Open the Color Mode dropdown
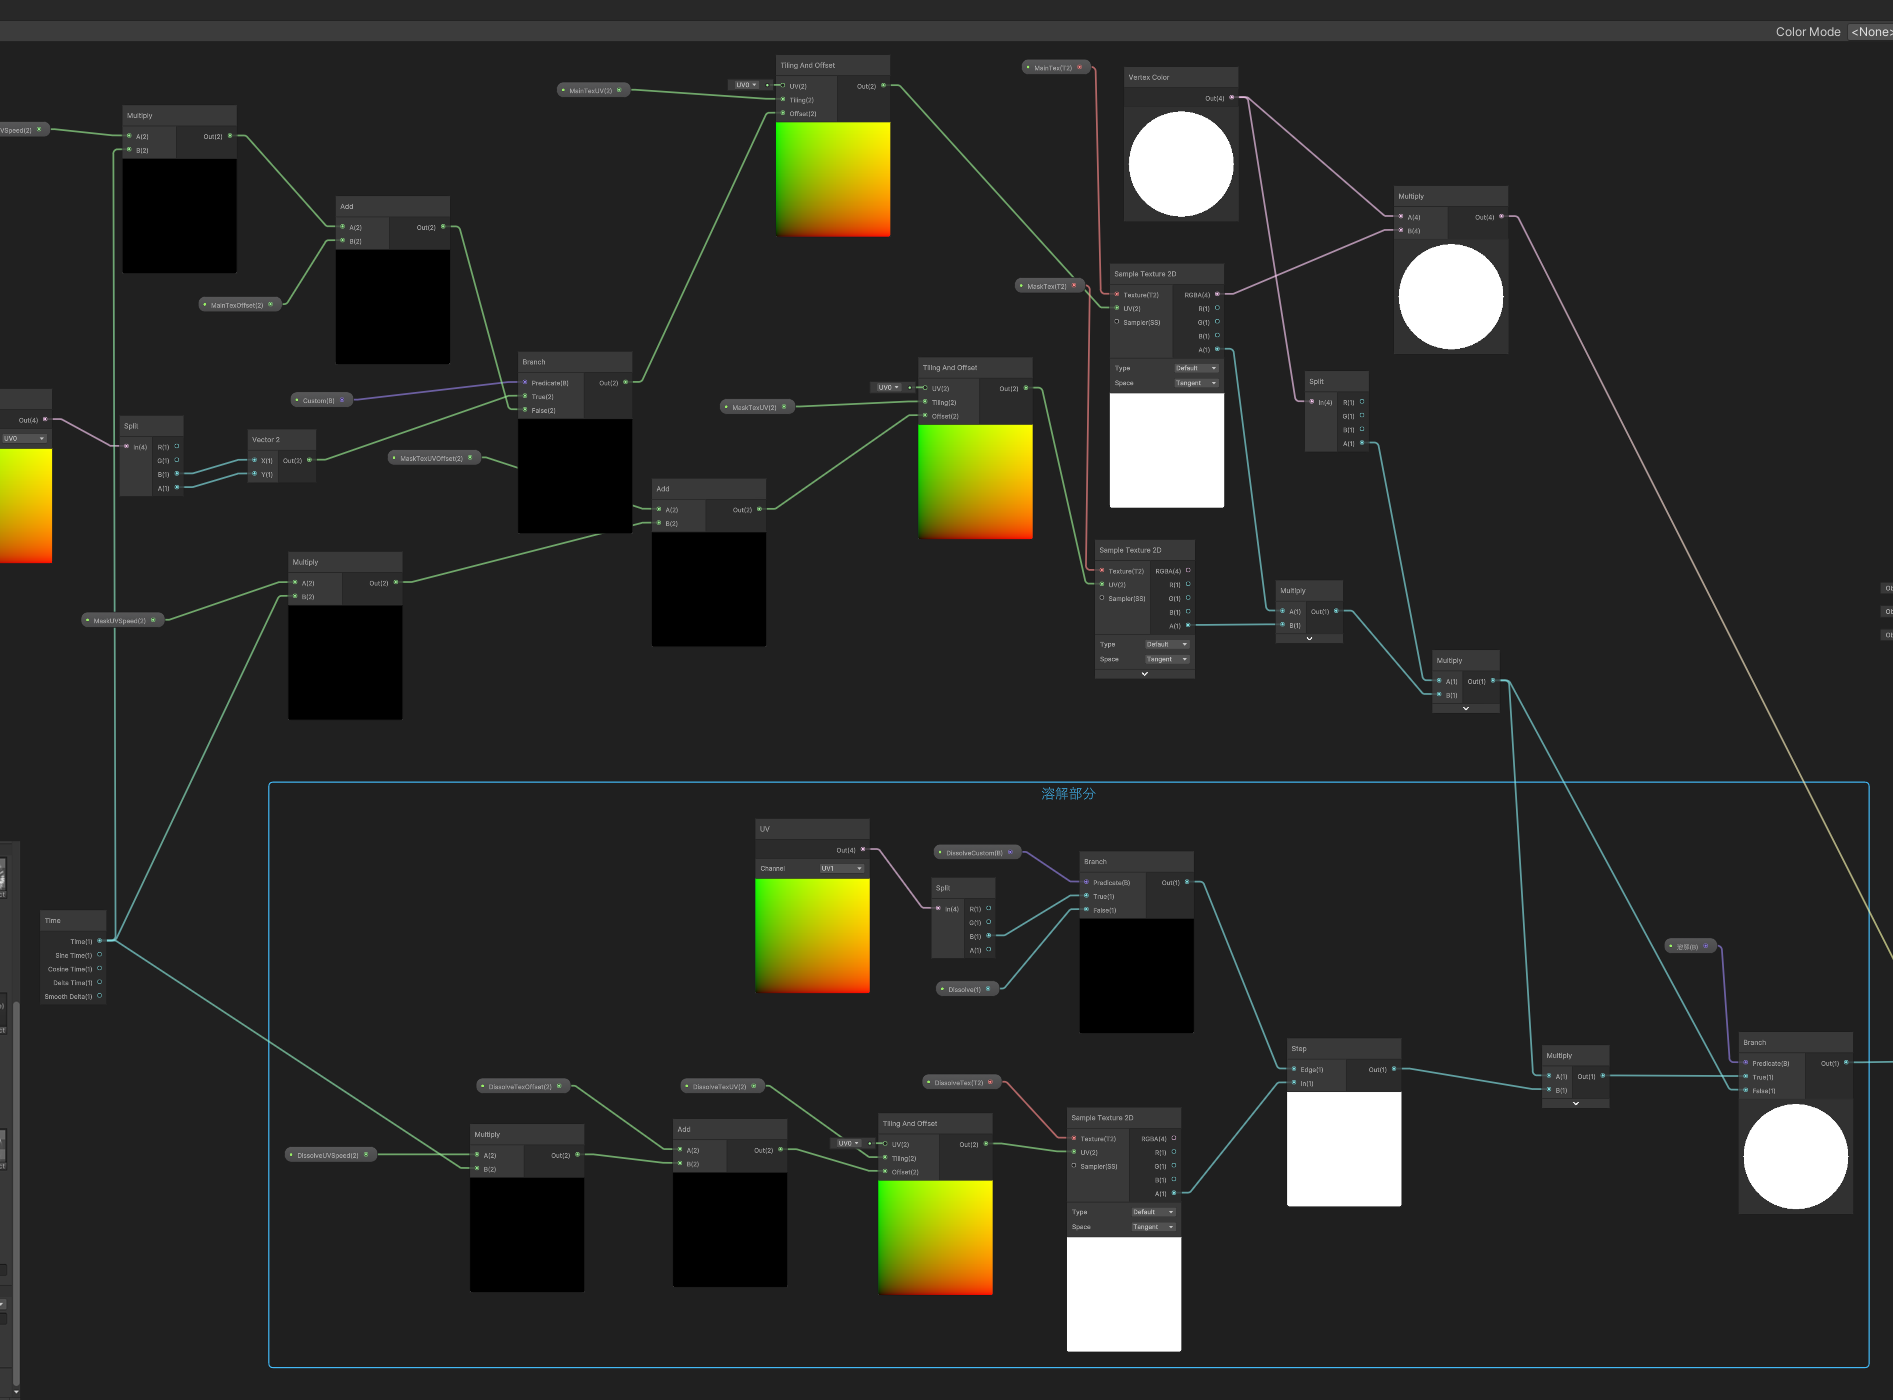This screenshot has width=1893, height=1400. click(1870, 32)
